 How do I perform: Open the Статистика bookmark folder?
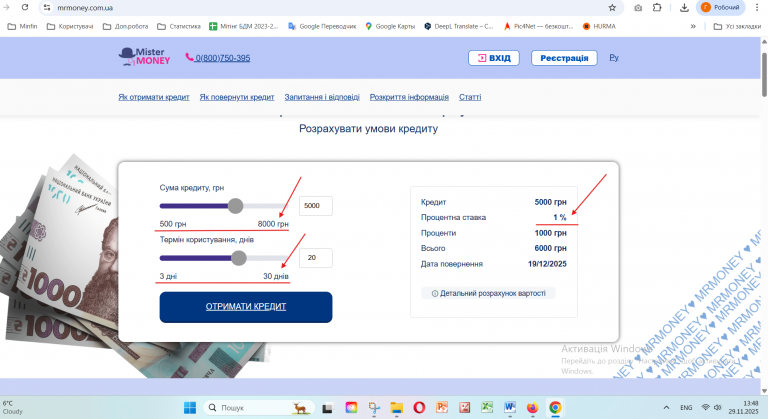pos(179,26)
